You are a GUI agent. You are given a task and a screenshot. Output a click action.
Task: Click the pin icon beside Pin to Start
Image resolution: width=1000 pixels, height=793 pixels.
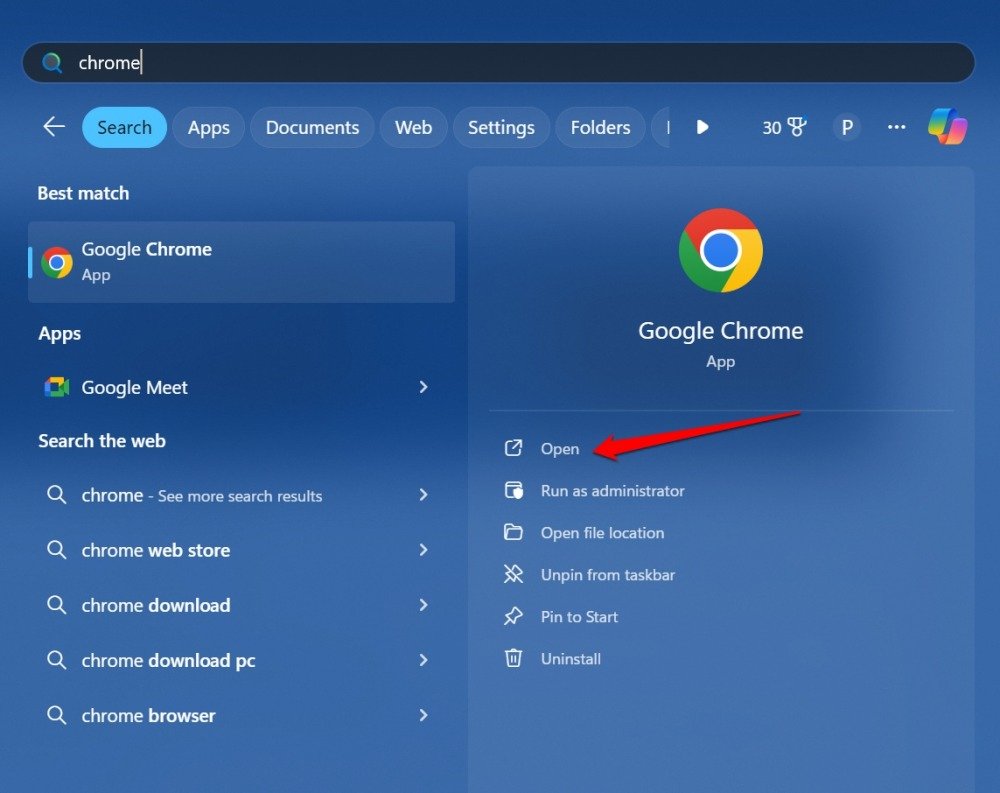tap(513, 617)
